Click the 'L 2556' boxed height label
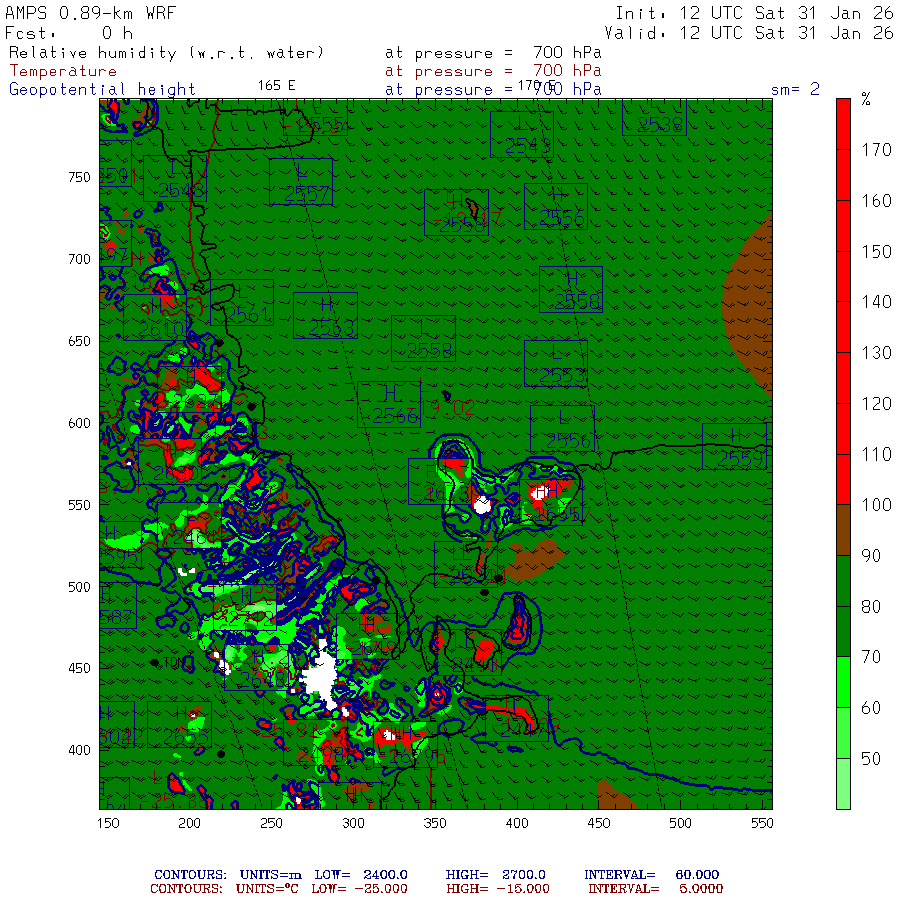The image size is (900, 900). click(562, 429)
